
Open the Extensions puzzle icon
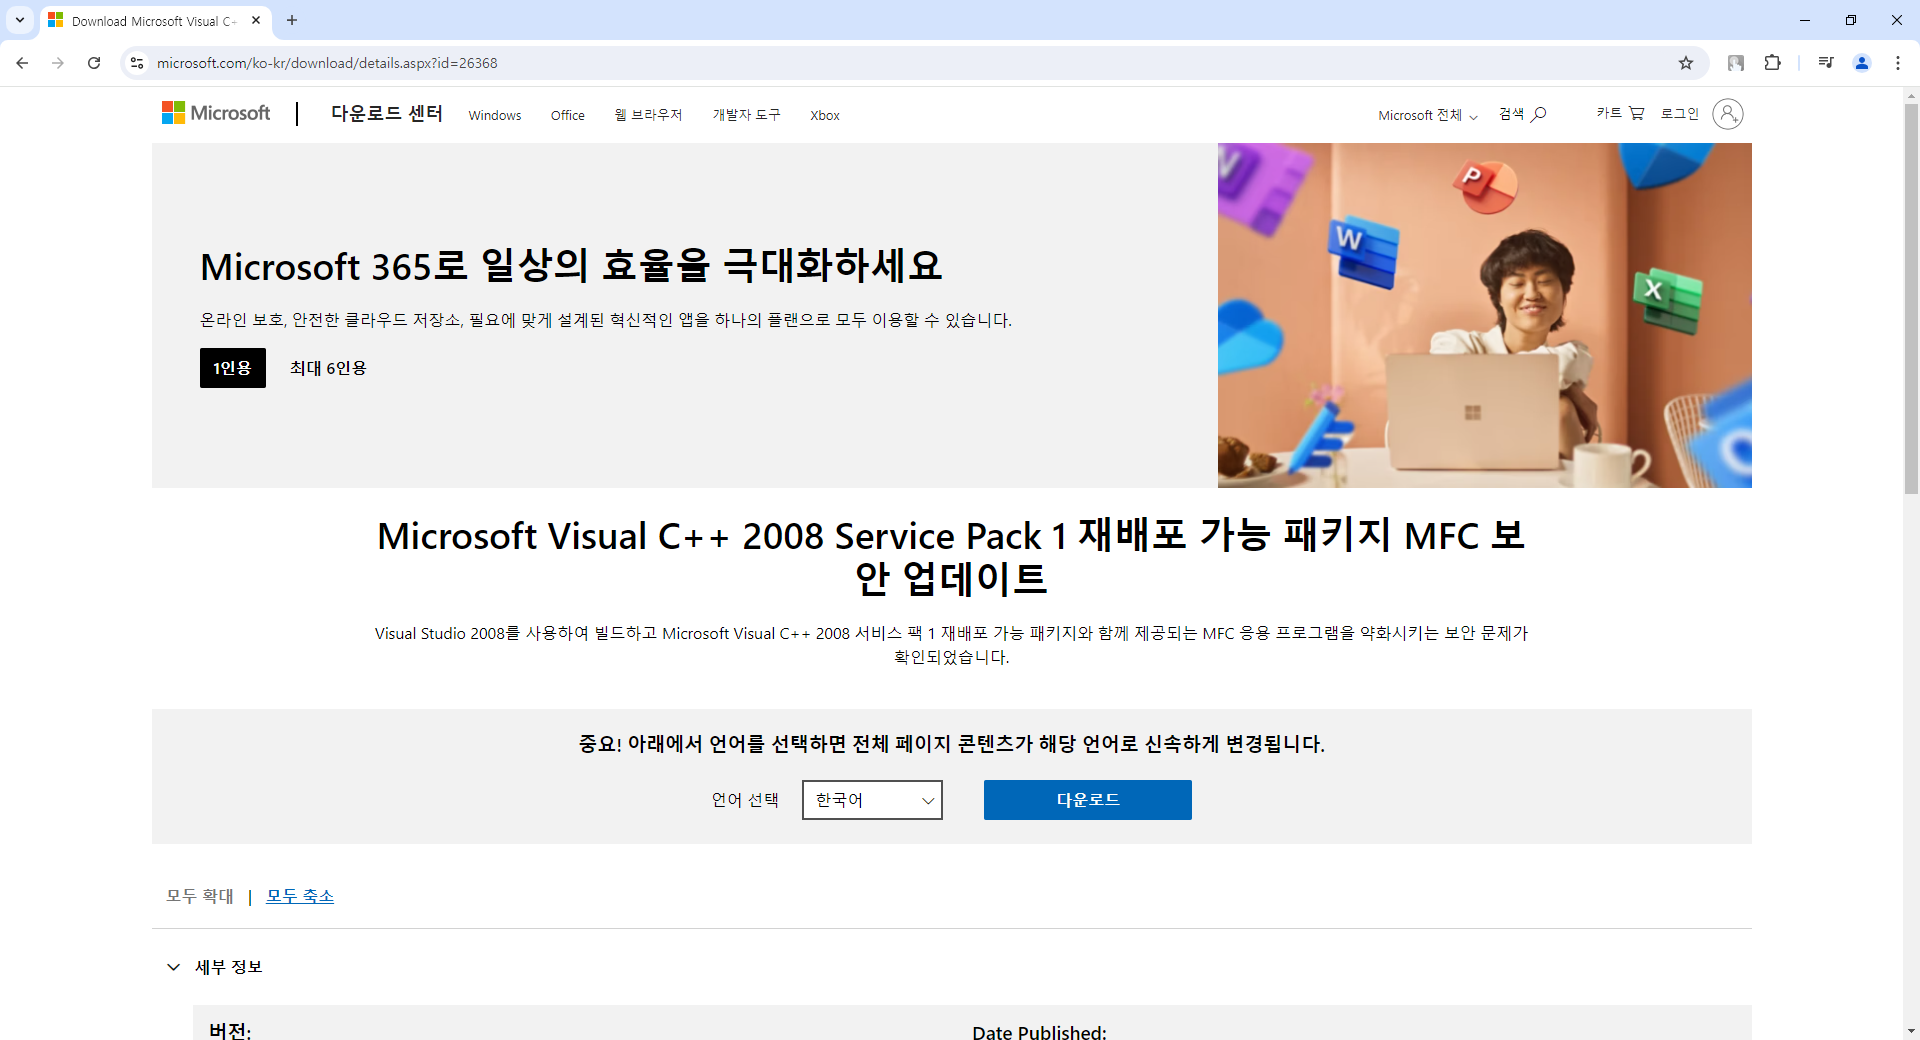(x=1772, y=63)
